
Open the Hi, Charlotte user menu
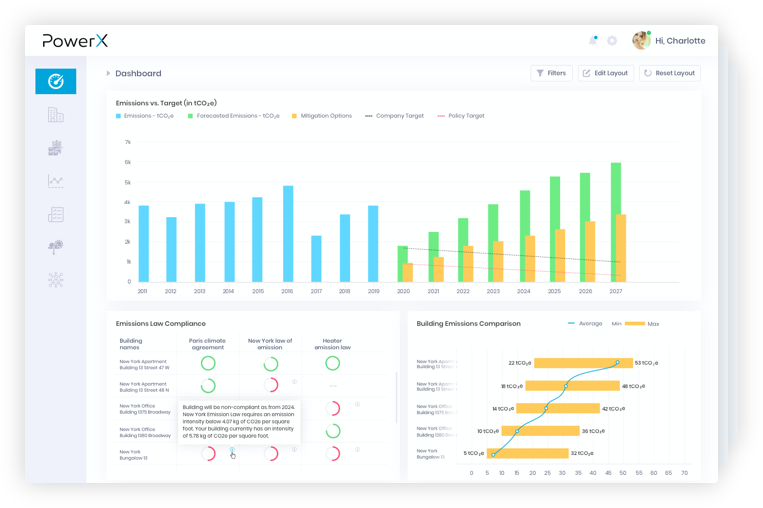(669, 40)
